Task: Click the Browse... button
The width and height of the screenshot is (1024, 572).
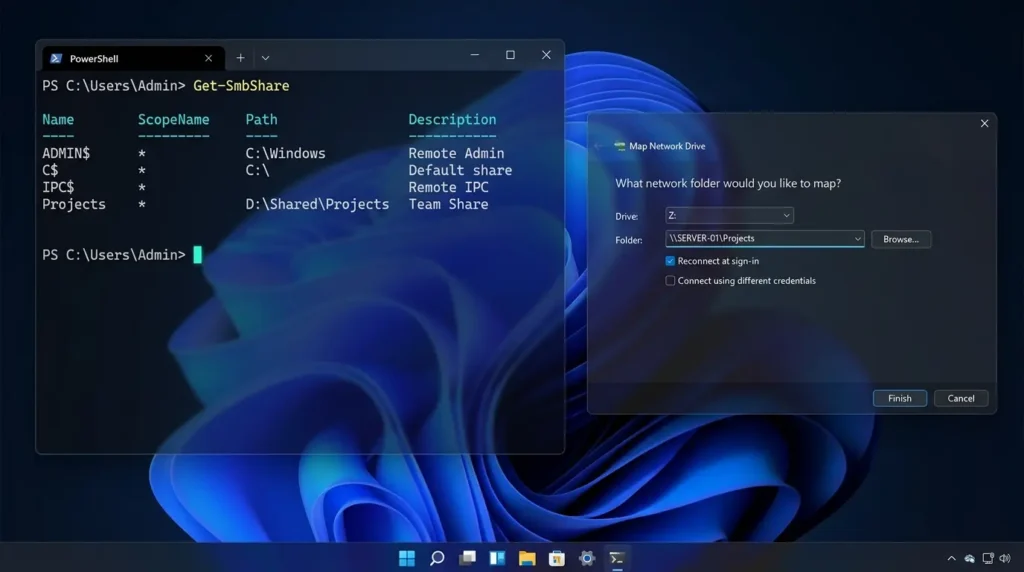Action: 901,239
